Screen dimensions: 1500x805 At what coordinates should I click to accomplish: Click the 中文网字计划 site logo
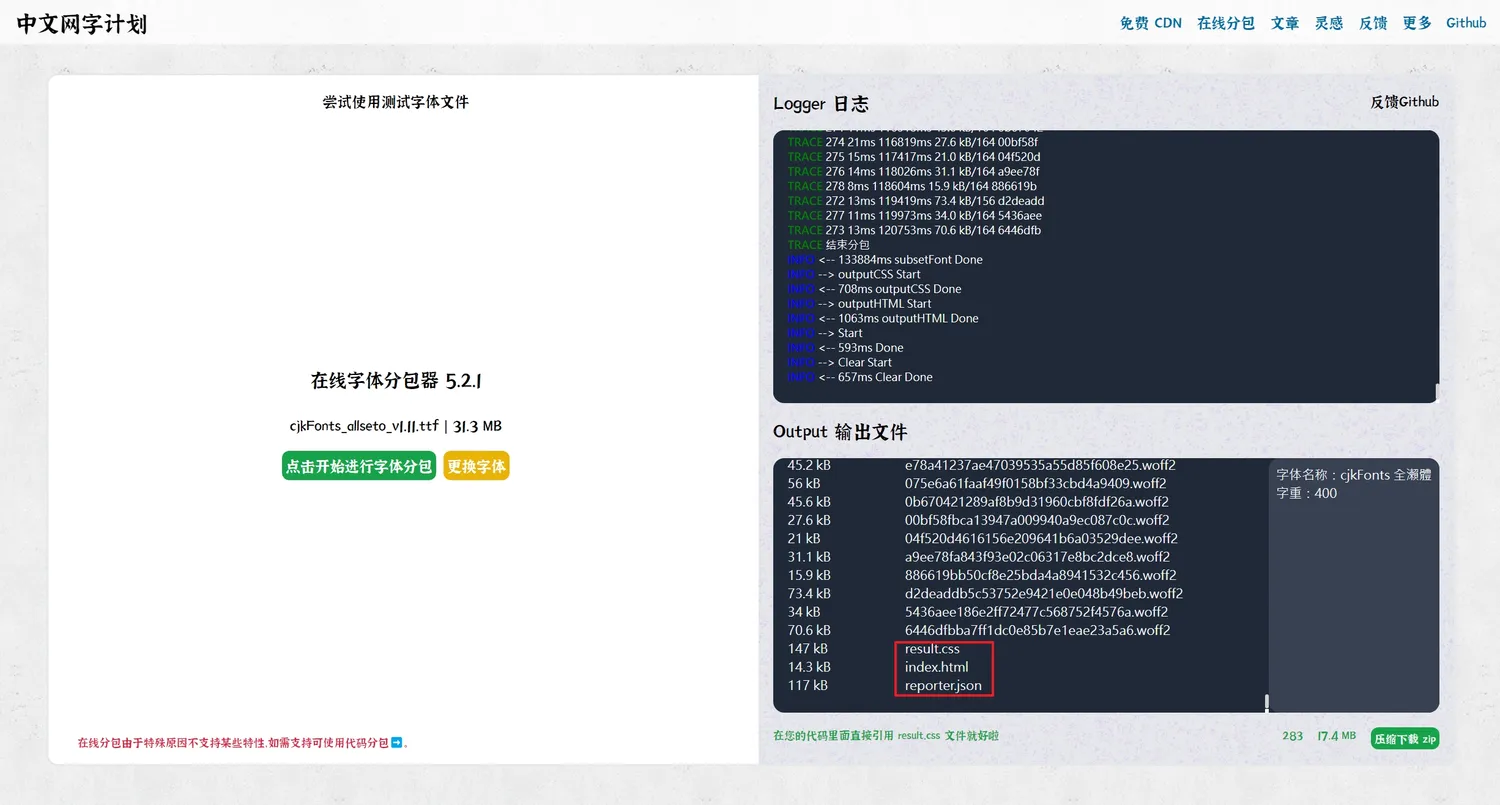coord(80,23)
